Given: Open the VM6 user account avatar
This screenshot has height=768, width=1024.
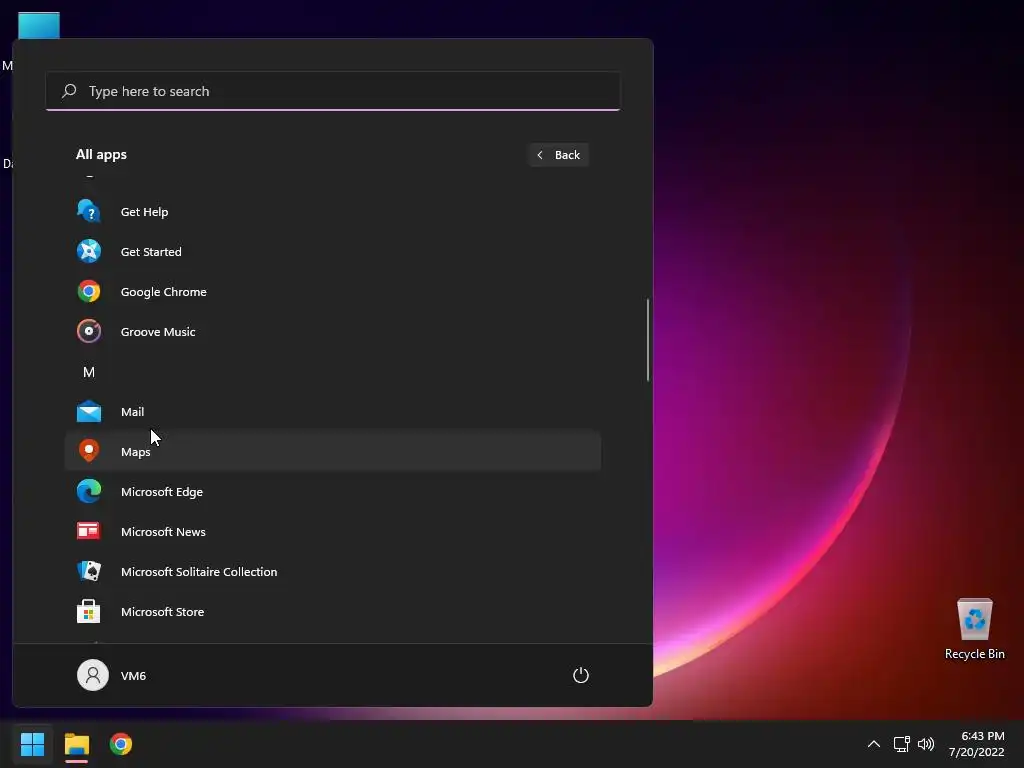Looking at the screenshot, I should tap(93, 675).
